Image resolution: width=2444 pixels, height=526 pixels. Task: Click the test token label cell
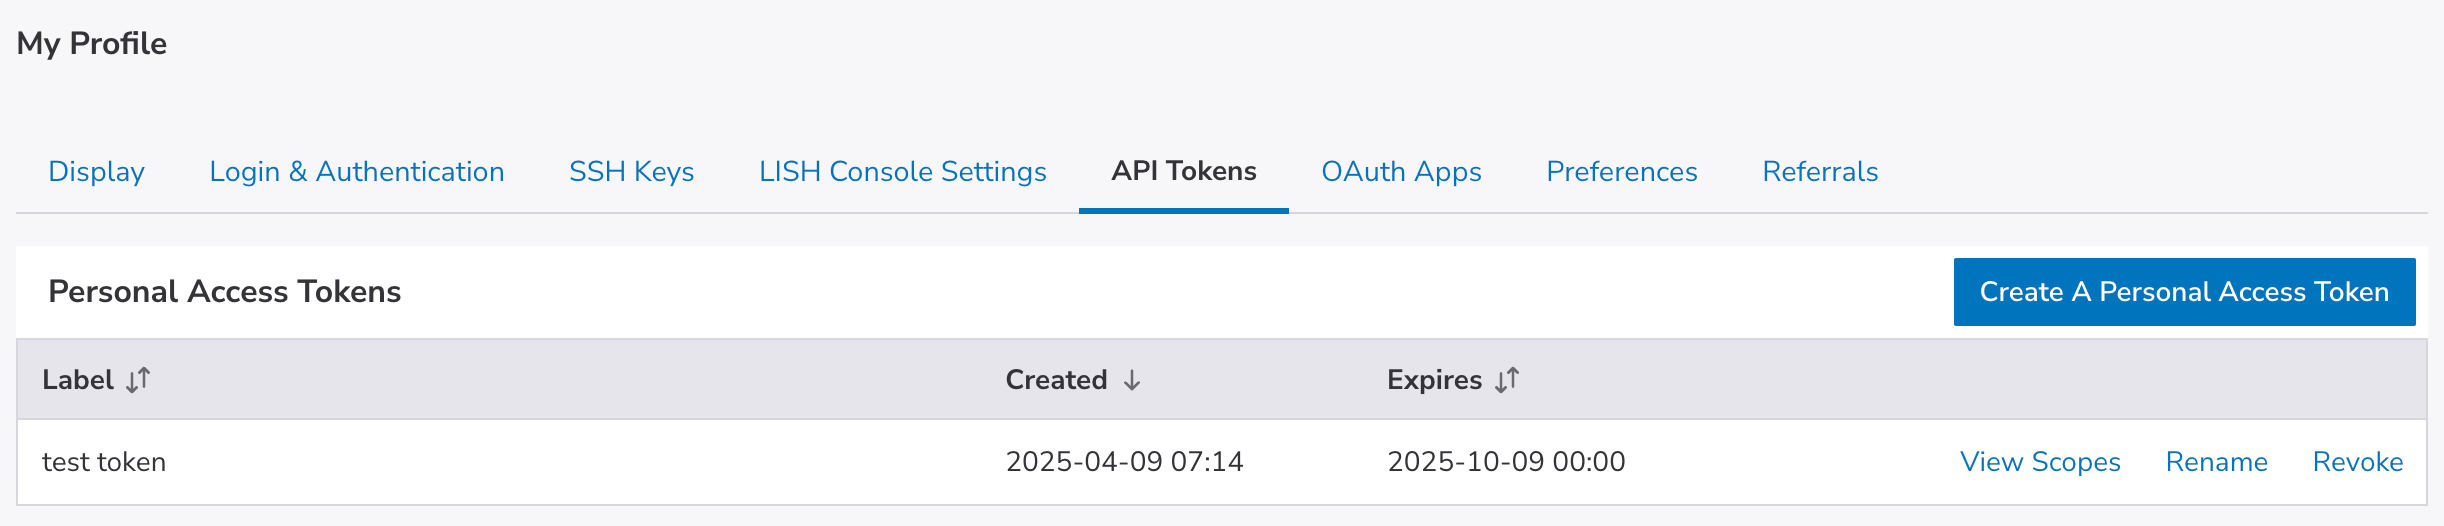click(104, 462)
